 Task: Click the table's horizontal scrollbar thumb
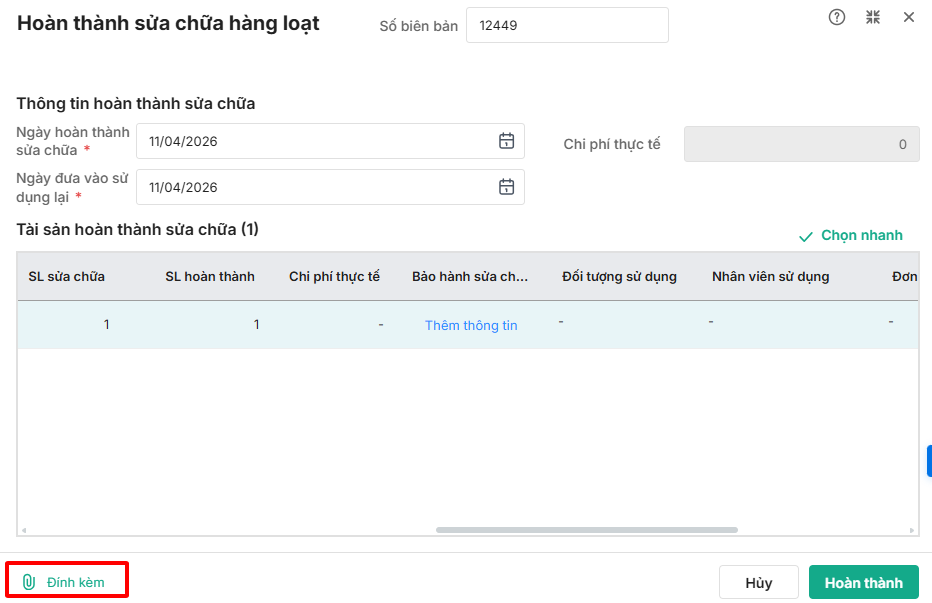point(586,530)
